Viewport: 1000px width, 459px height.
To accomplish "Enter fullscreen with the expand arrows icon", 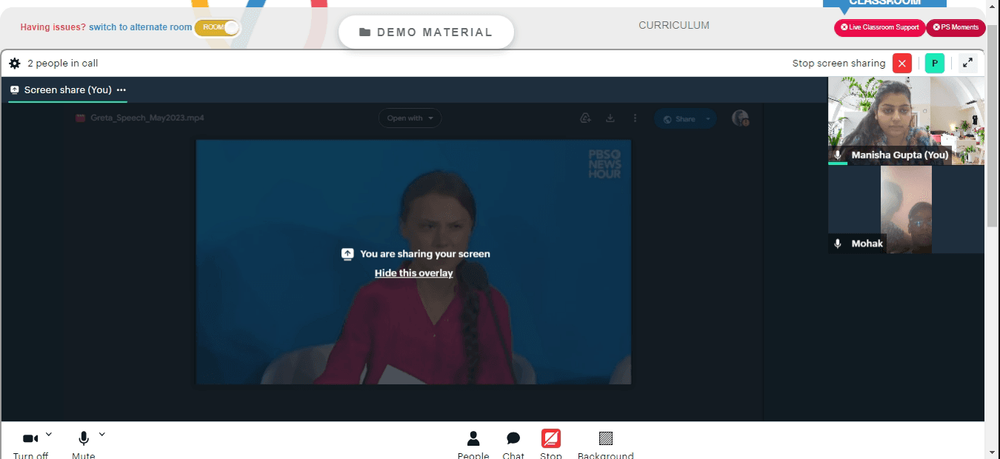I will (967, 63).
